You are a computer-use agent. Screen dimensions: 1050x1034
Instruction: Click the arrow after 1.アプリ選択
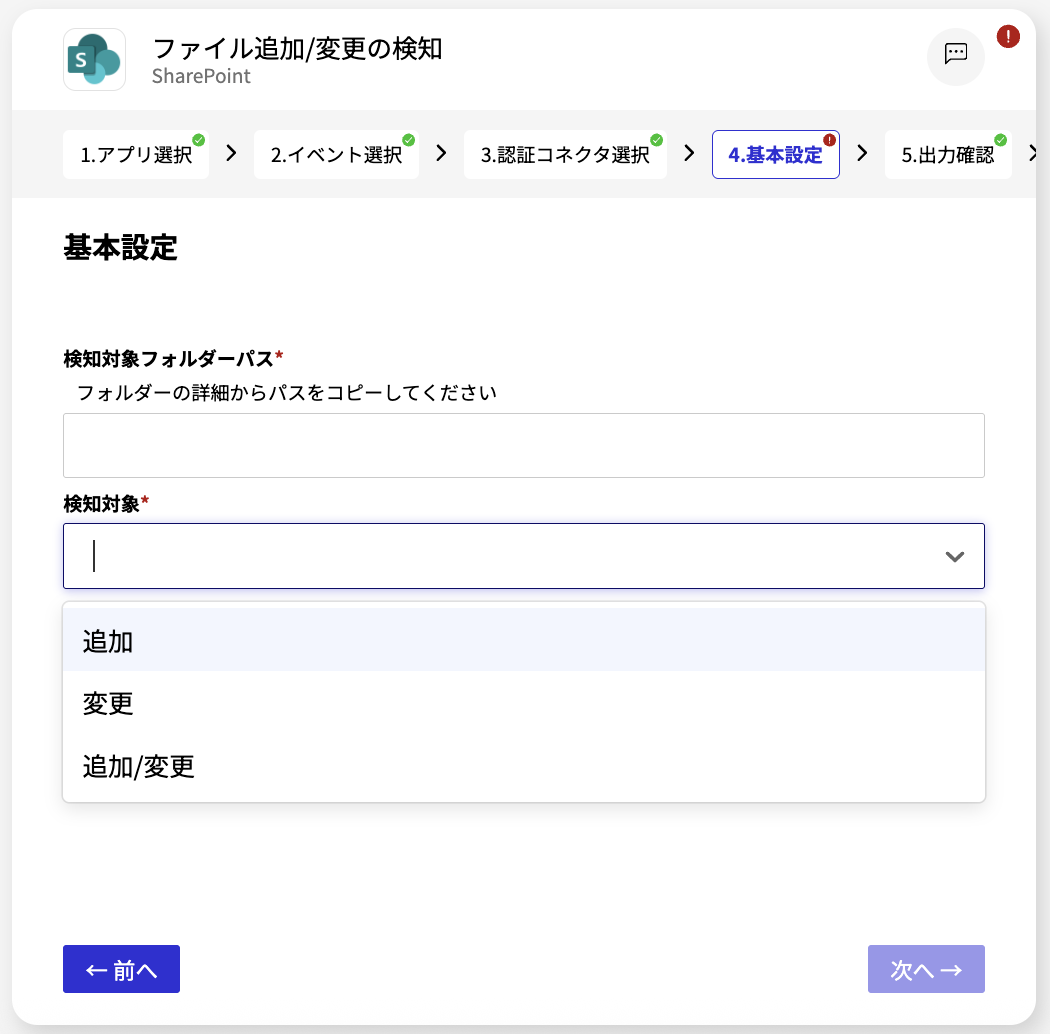[231, 153]
